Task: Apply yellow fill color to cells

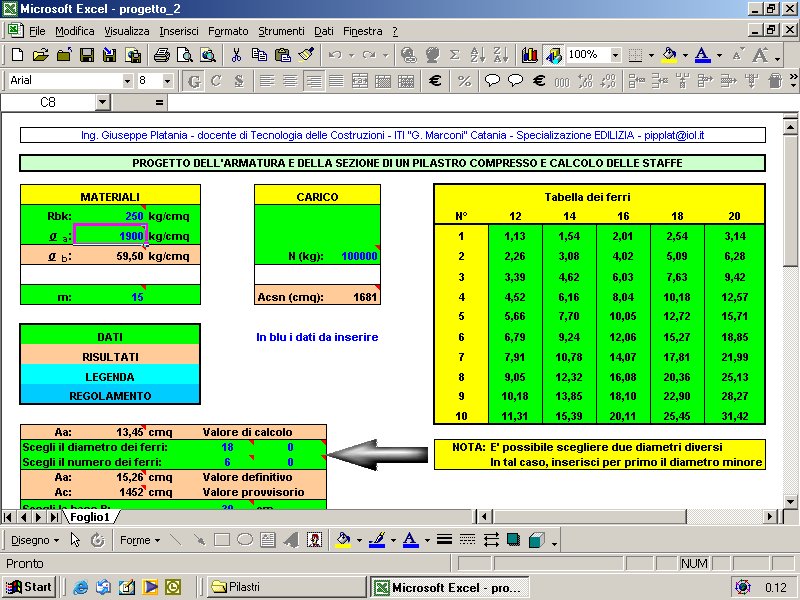Action: pos(669,55)
